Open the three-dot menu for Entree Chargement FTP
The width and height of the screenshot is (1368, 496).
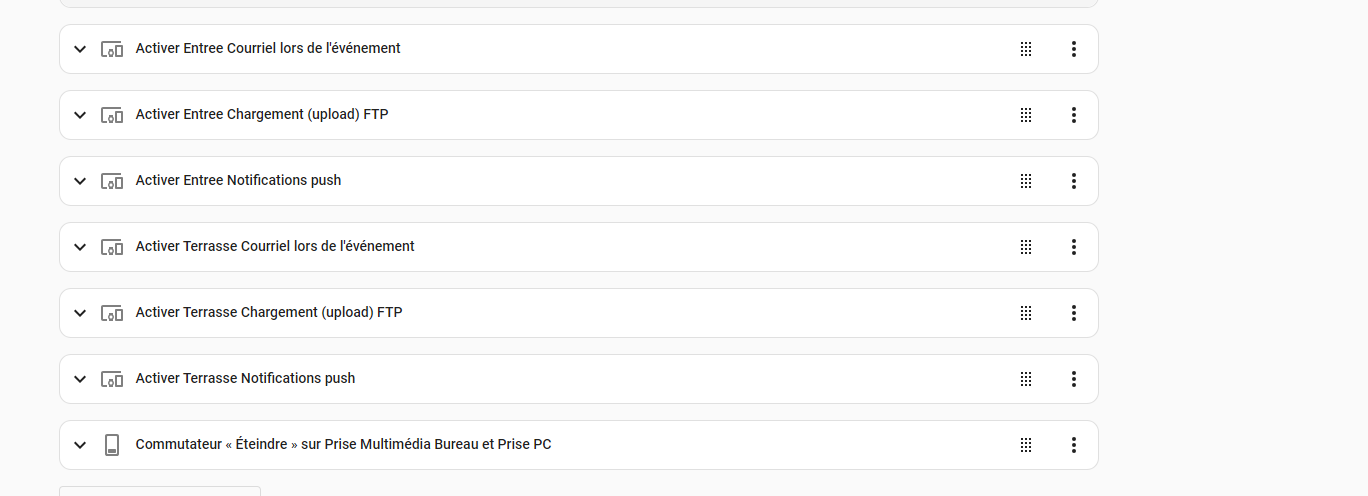pyautogui.click(x=1073, y=115)
